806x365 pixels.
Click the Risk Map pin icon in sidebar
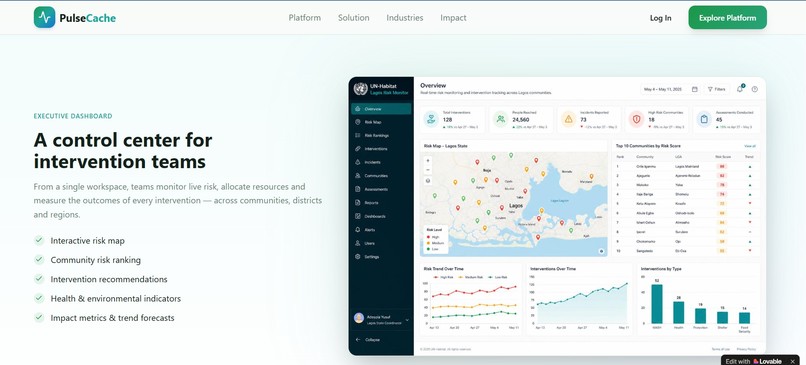[358, 122]
